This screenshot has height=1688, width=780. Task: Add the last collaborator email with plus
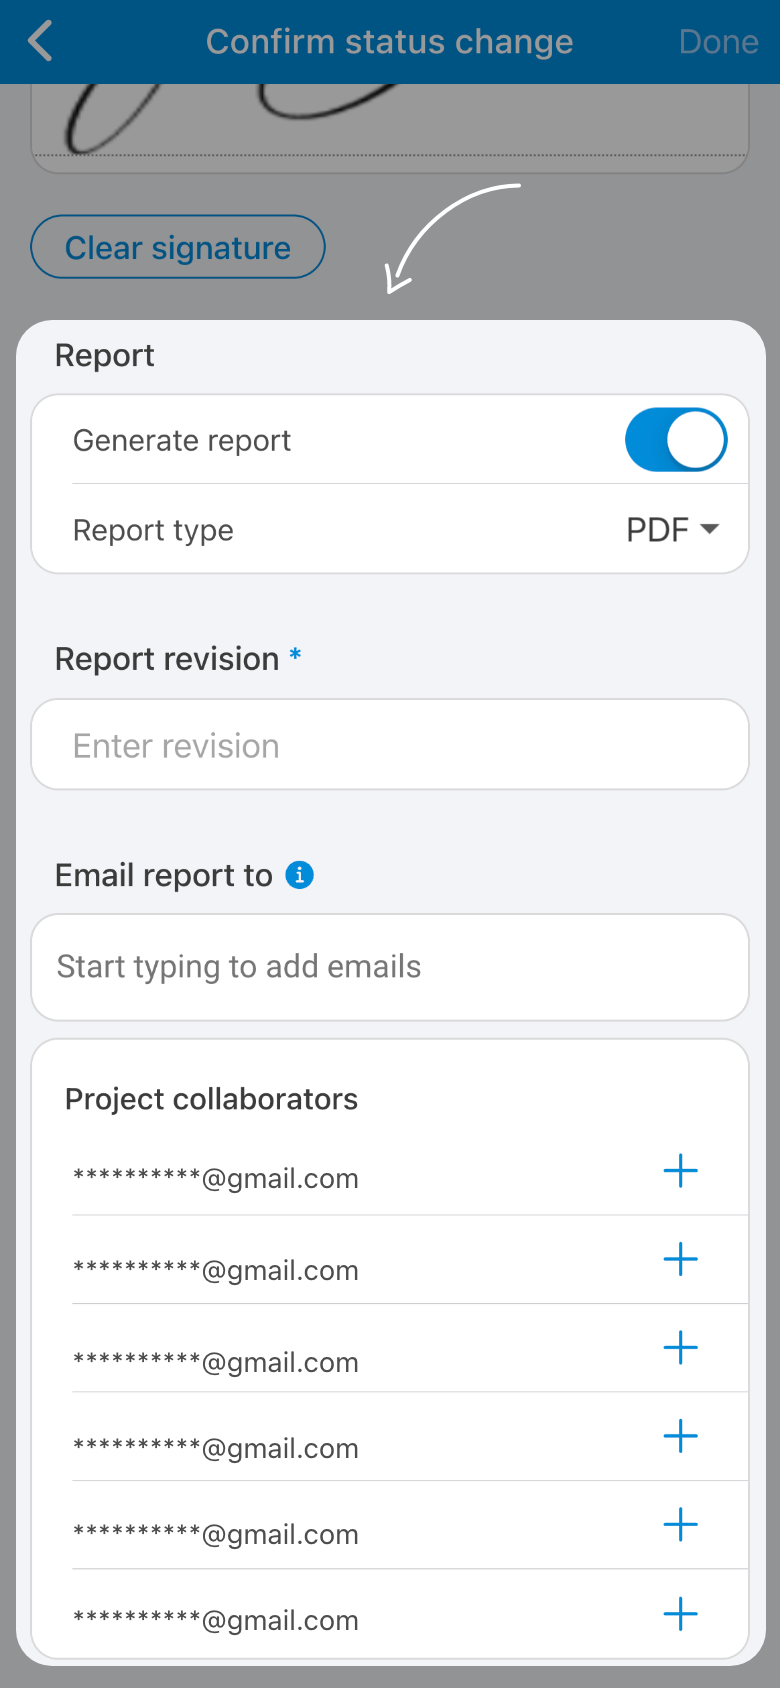click(681, 1613)
